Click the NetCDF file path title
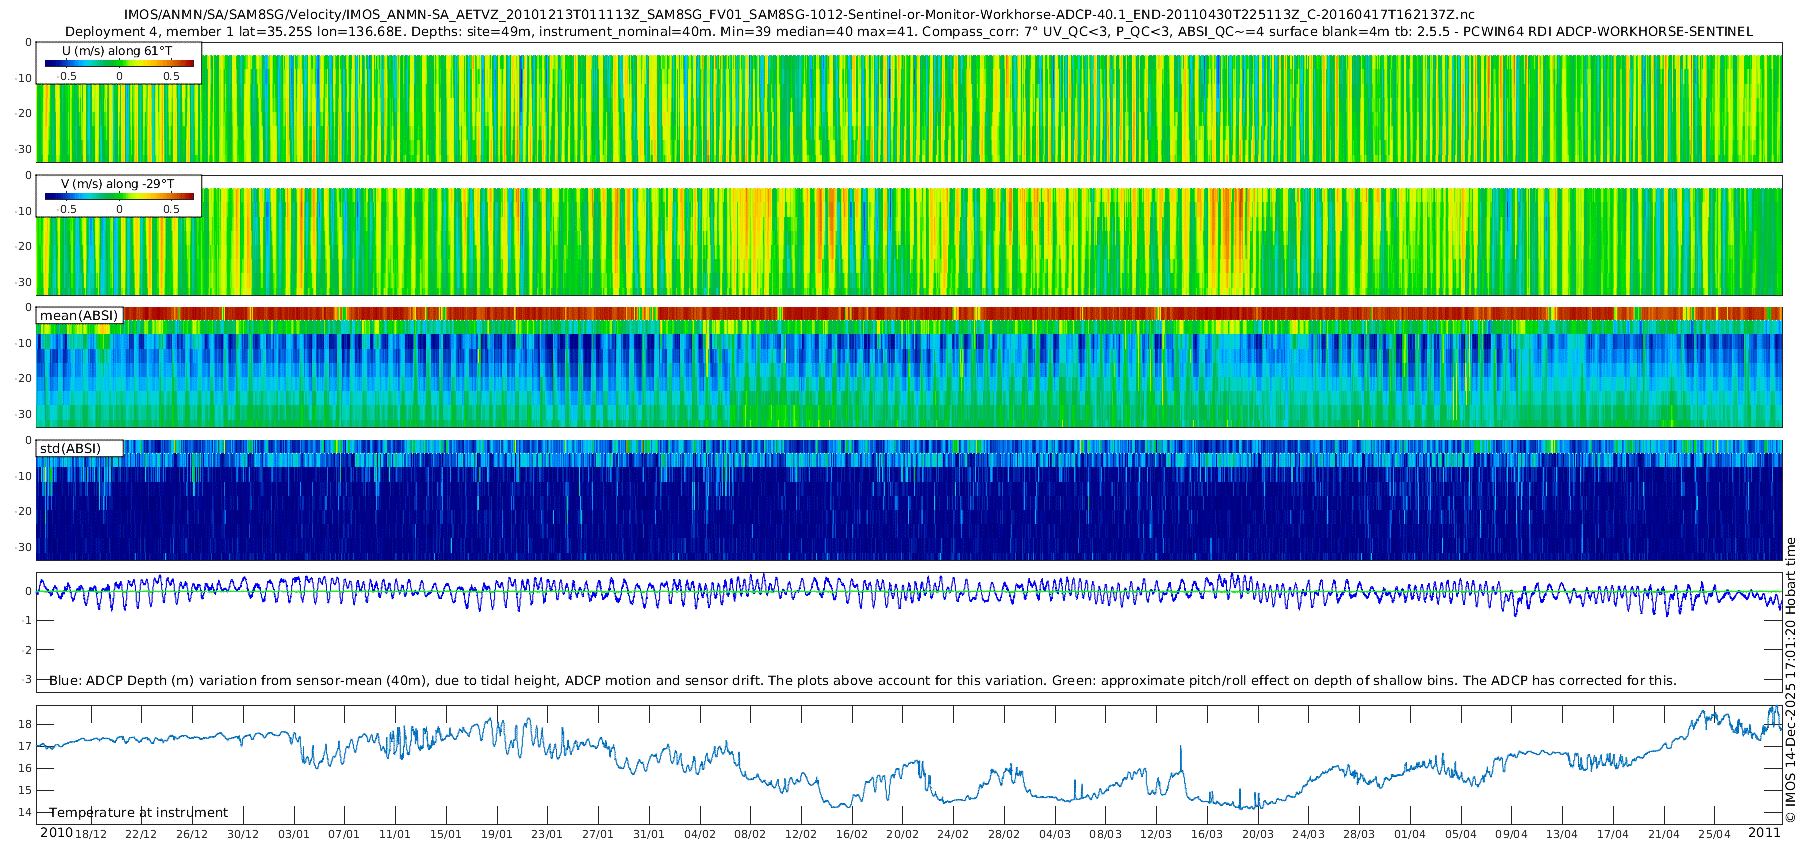Image resolution: width=1800 pixels, height=850 pixels. (x=799, y=15)
